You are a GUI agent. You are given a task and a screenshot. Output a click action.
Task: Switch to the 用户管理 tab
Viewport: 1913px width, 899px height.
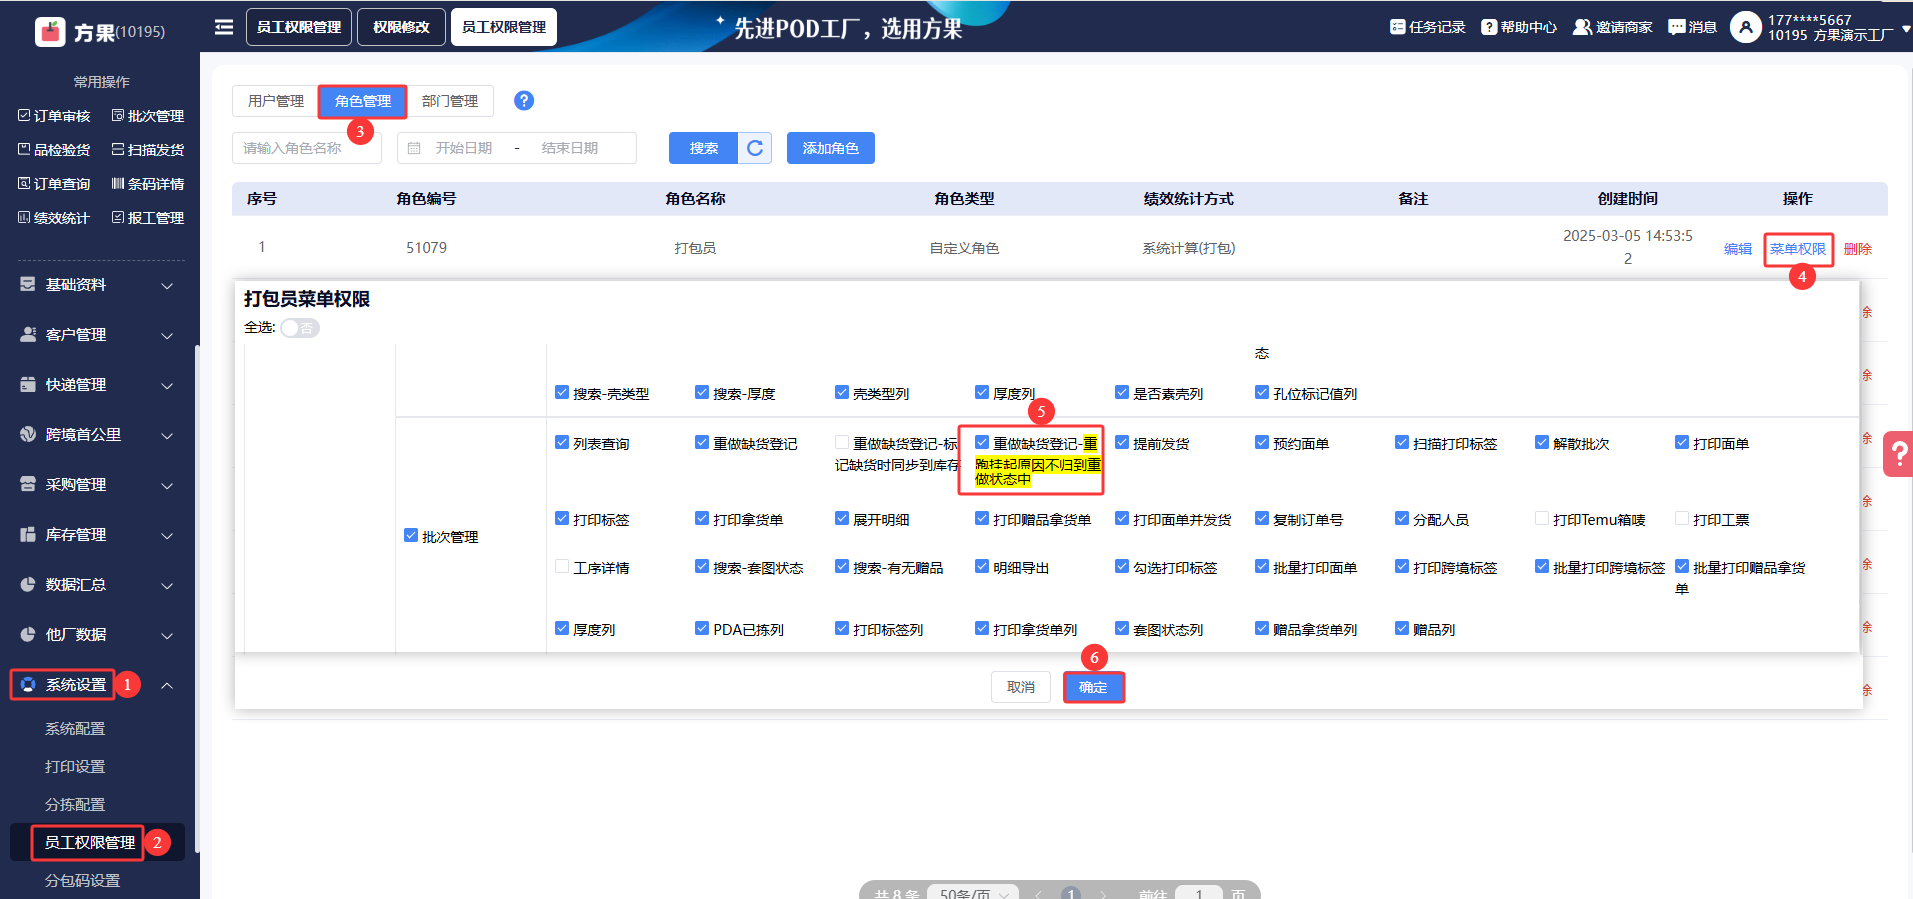[x=276, y=101]
